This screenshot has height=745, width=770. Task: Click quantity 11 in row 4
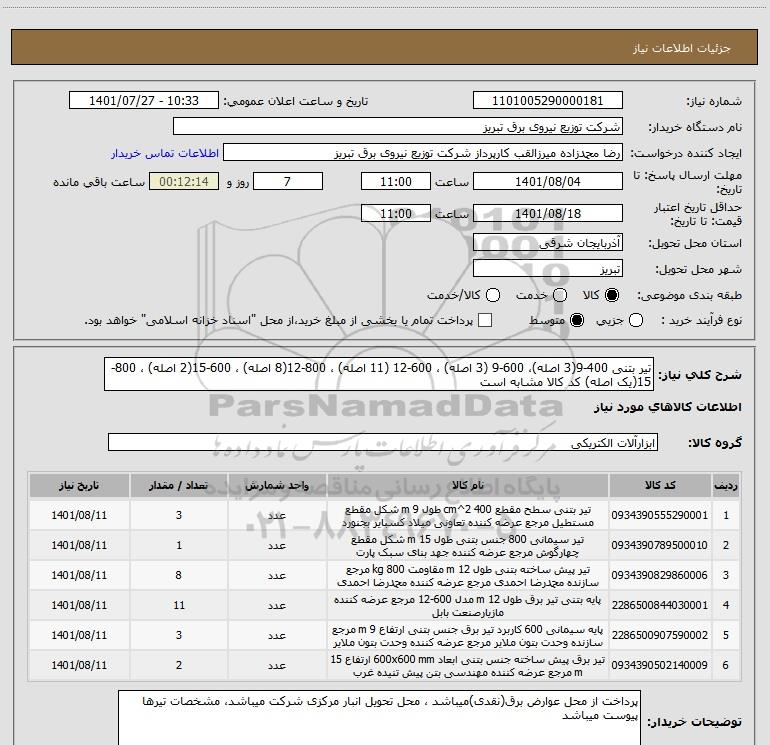click(179, 605)
